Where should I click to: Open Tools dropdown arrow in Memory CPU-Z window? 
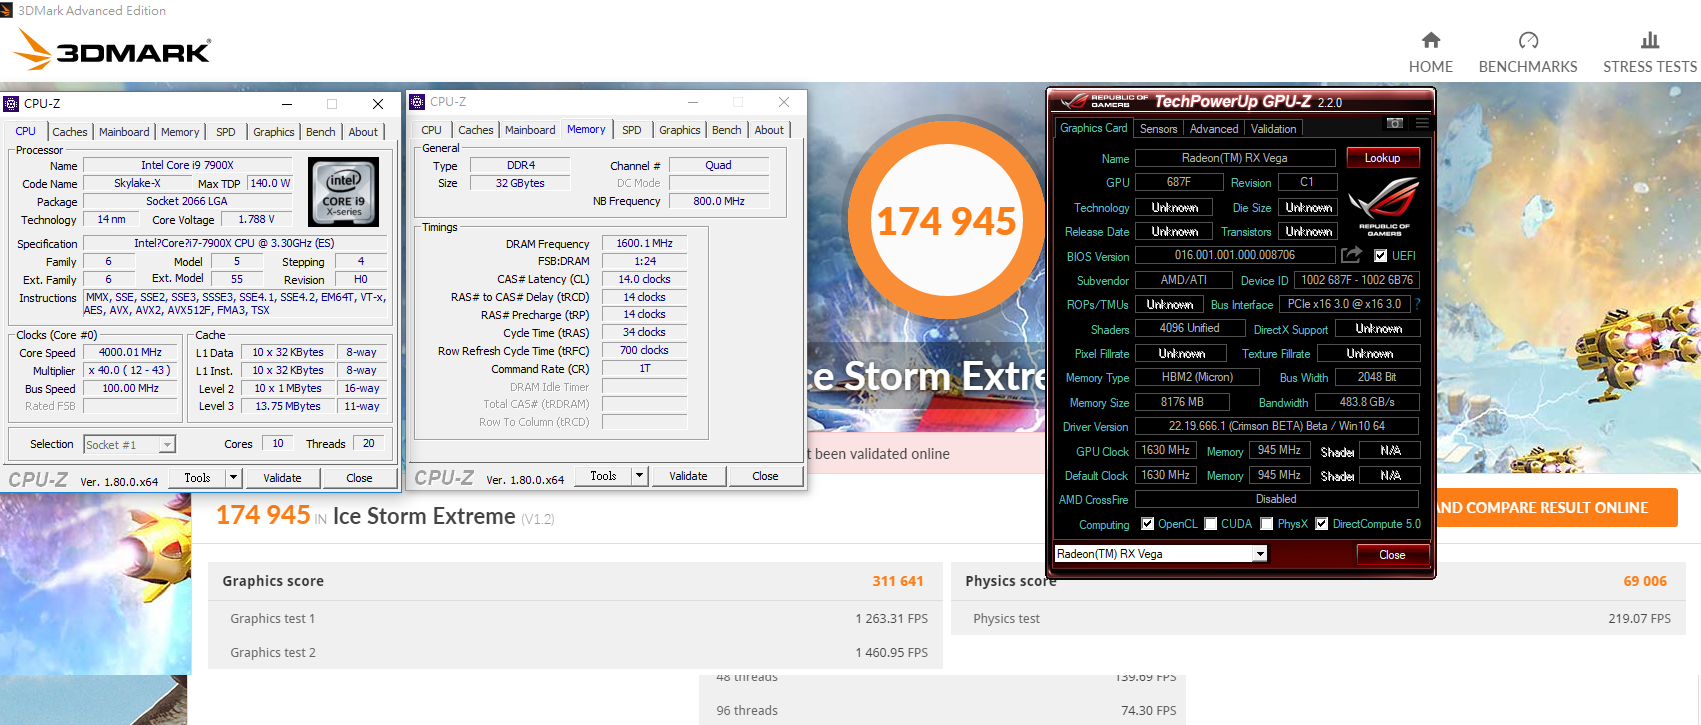640,476
